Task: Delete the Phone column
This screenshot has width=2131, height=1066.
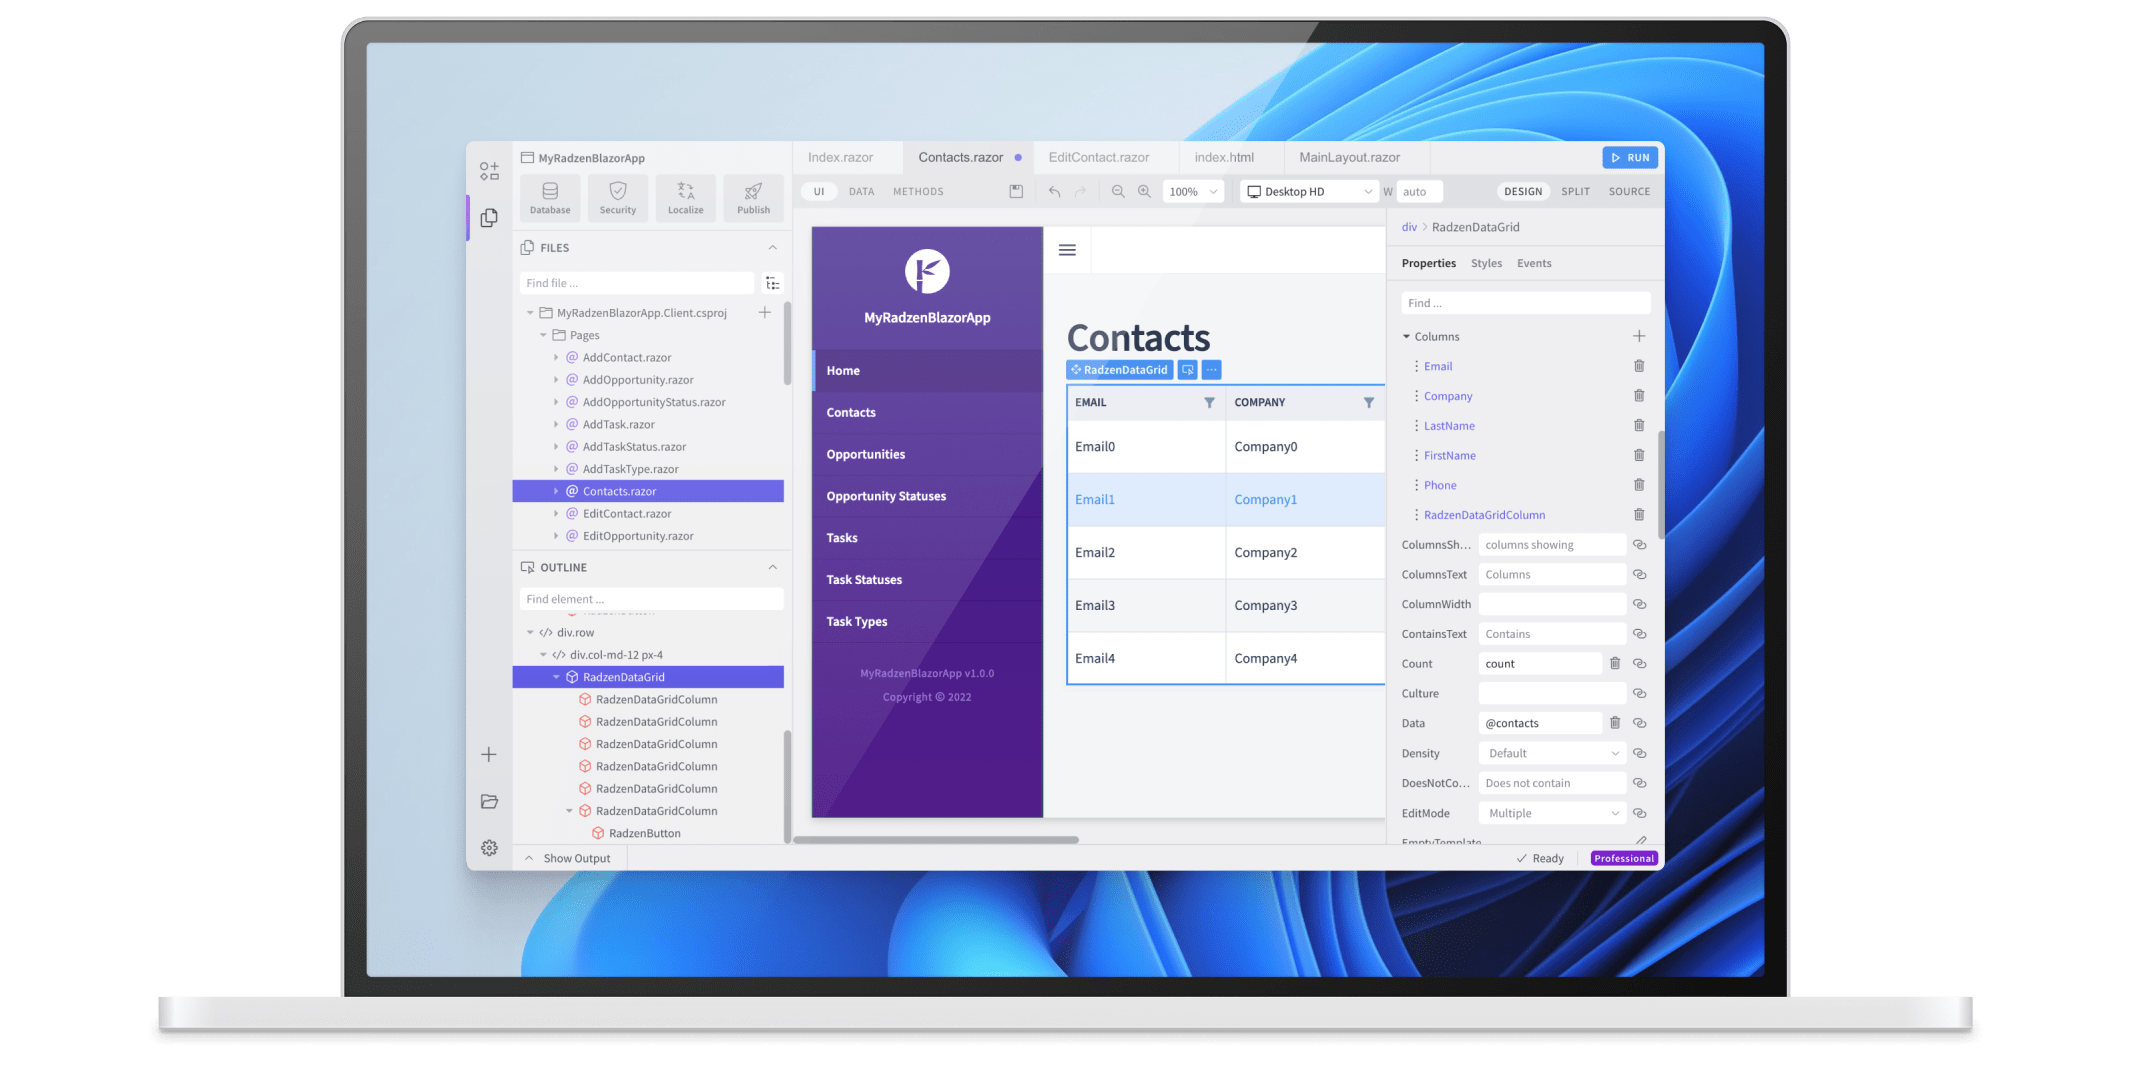Action: coord(1639,485)
